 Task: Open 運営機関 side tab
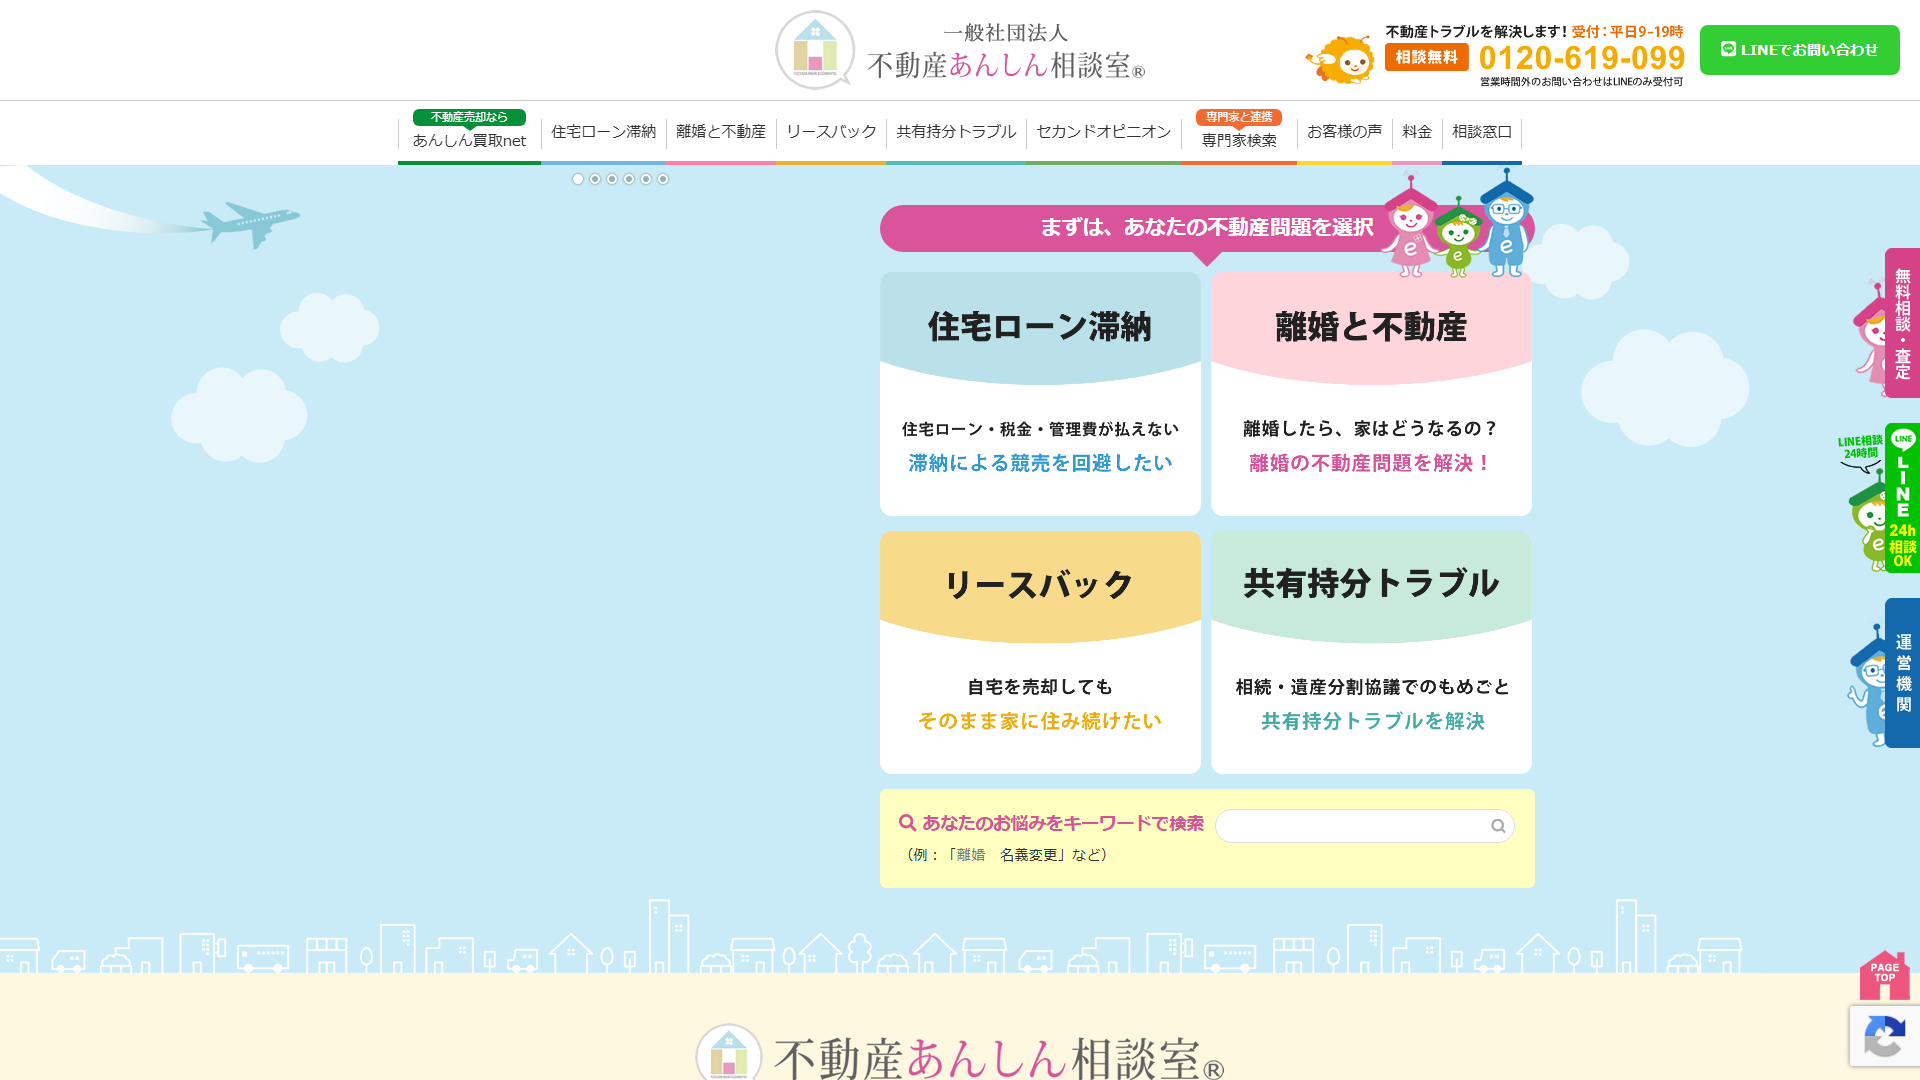(x=1901, y=673)
